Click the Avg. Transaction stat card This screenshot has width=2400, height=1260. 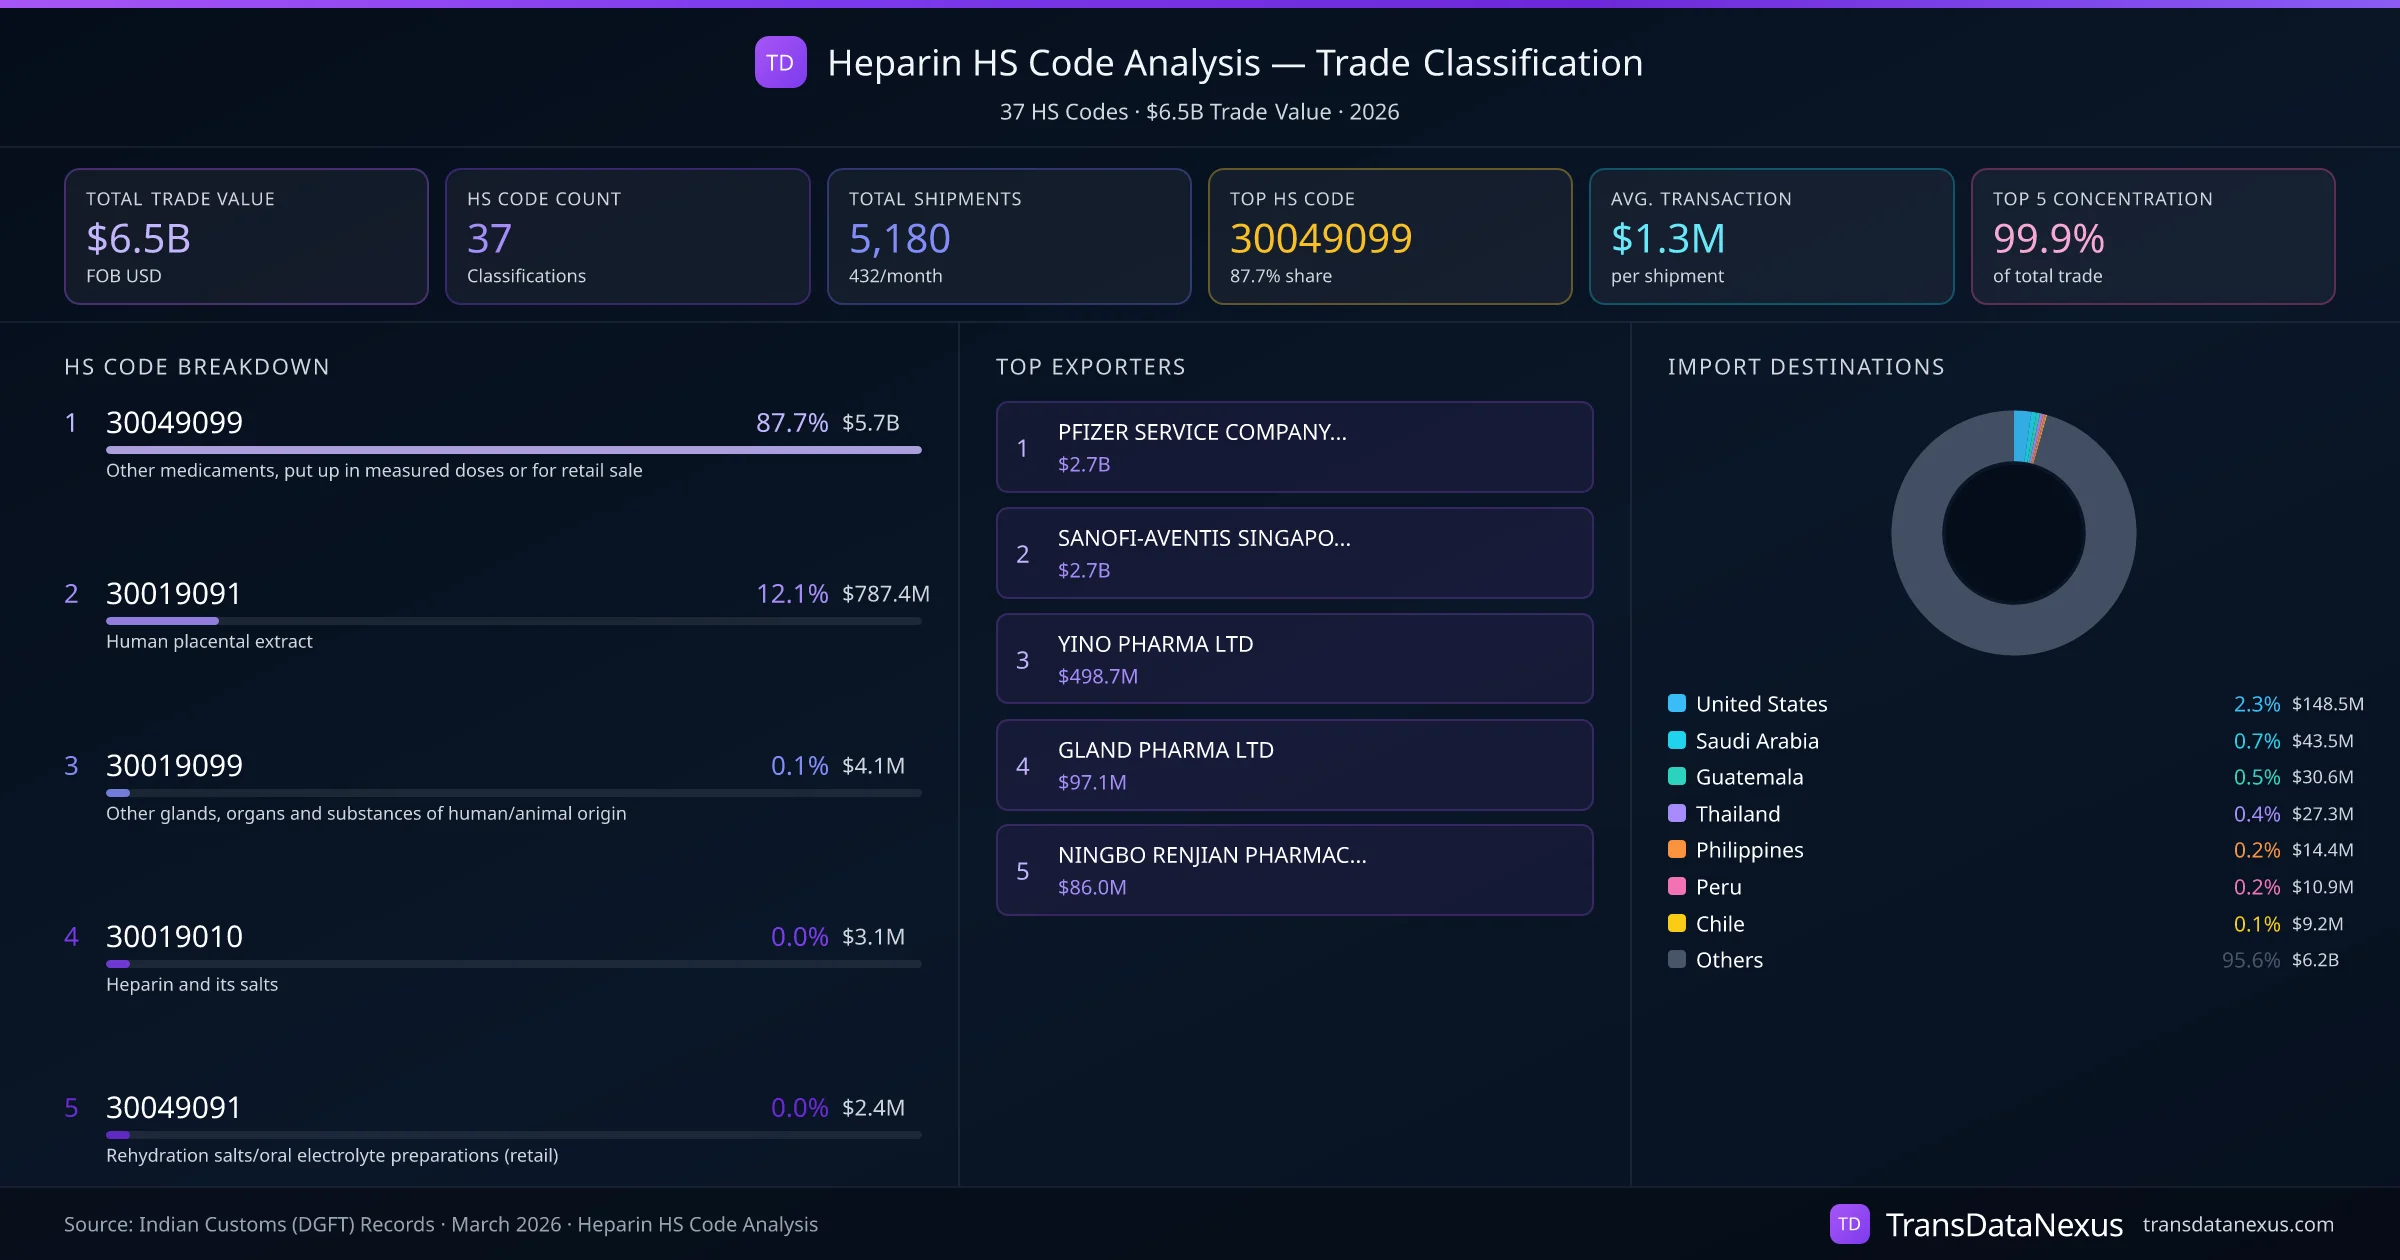pos(1771,236)
